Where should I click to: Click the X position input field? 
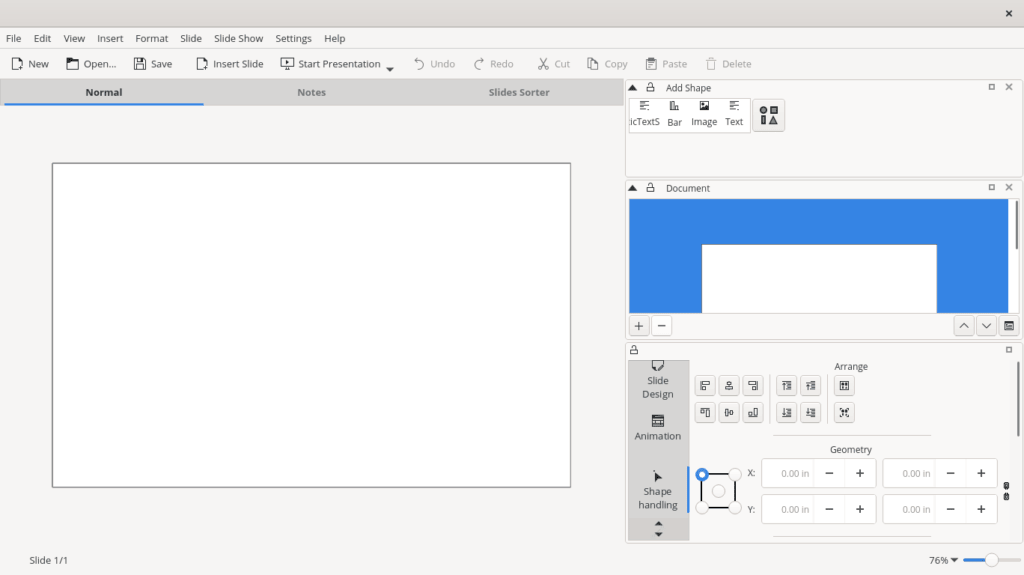(x=788, y=474)
